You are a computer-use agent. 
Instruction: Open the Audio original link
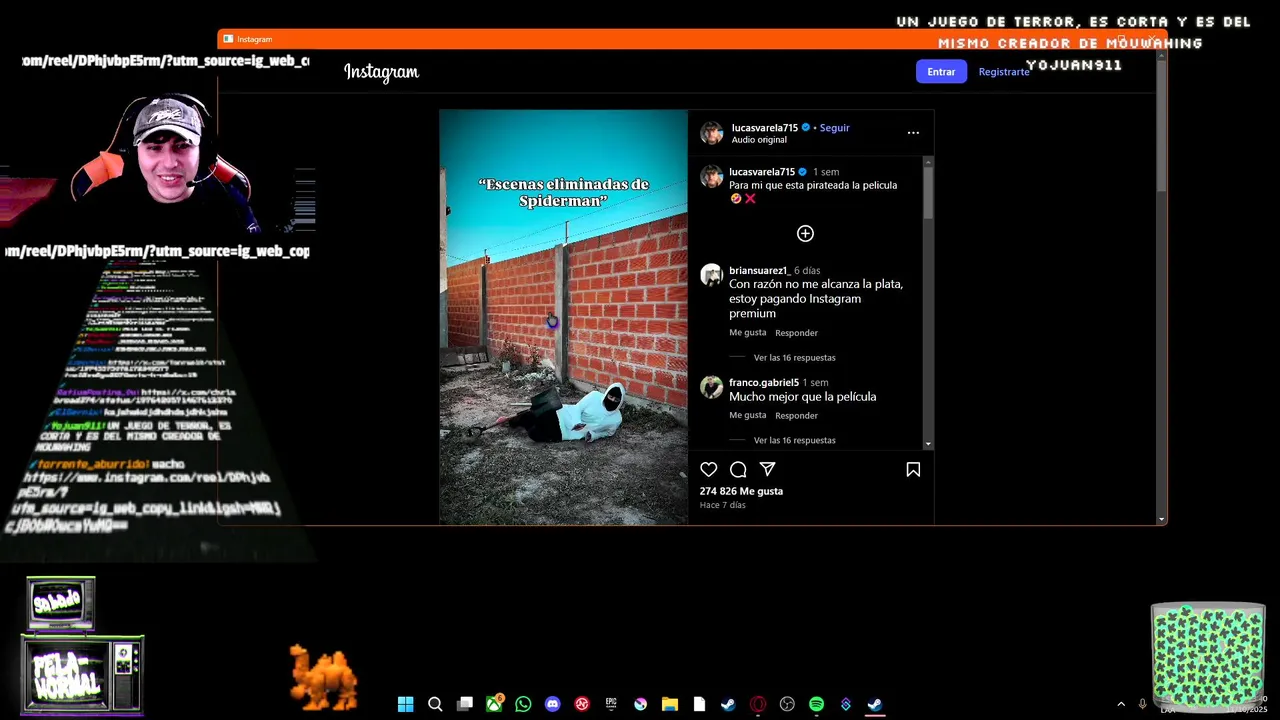click(759, 140)
